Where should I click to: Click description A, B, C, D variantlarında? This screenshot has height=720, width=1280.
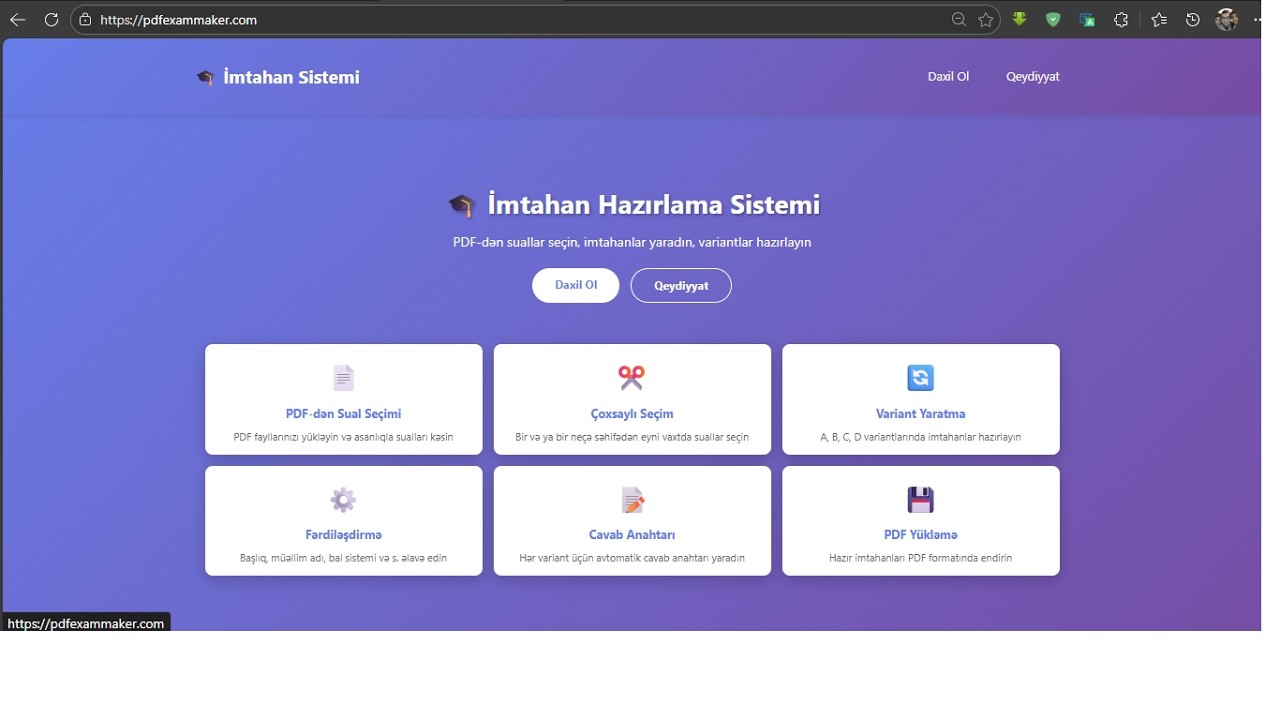[x=920, y=437]
